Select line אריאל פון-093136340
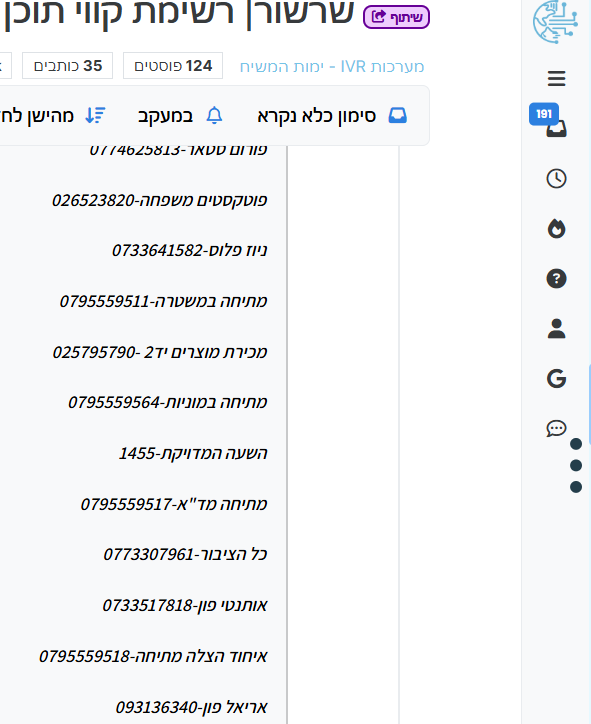Viewport: 591px width, 724px height. 191,707
